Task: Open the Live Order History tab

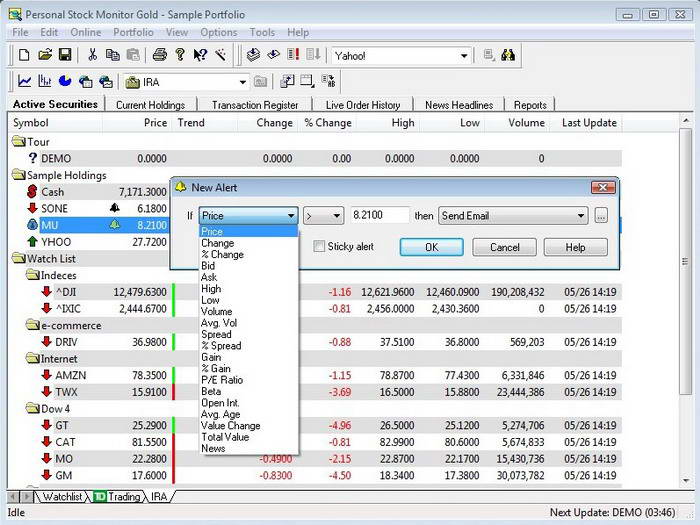Action: coord(362,105)
